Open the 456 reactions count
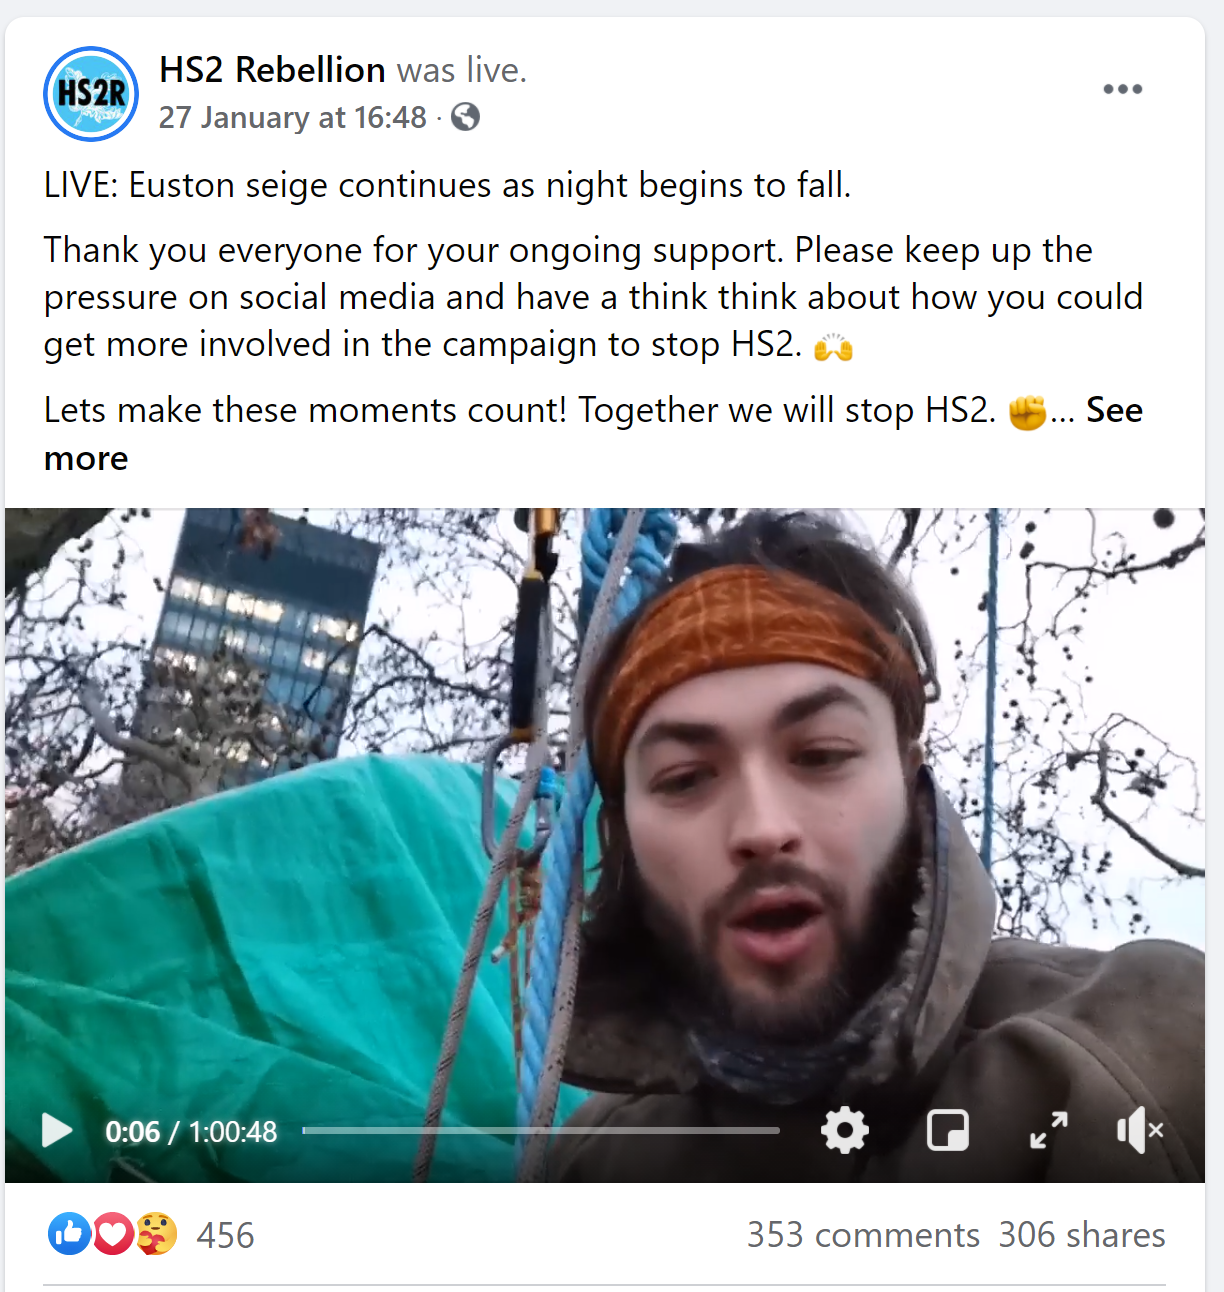 click(x=225, y=1235)
